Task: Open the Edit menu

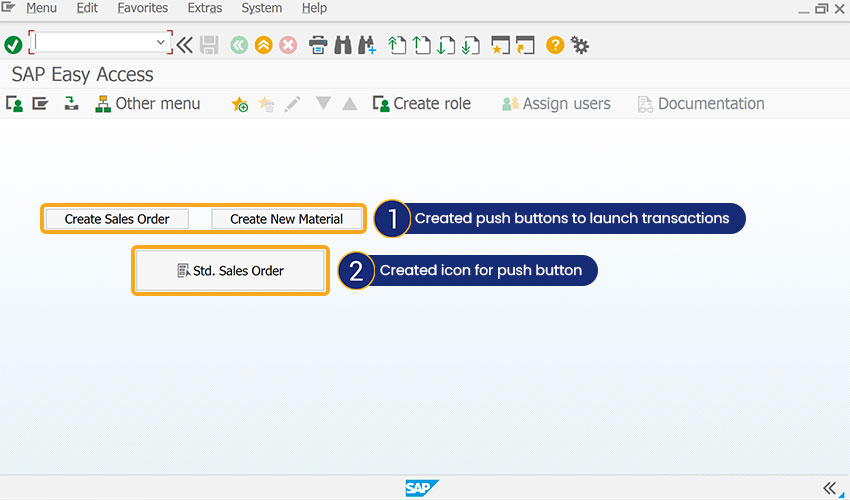Action: [x=87, y=8]
